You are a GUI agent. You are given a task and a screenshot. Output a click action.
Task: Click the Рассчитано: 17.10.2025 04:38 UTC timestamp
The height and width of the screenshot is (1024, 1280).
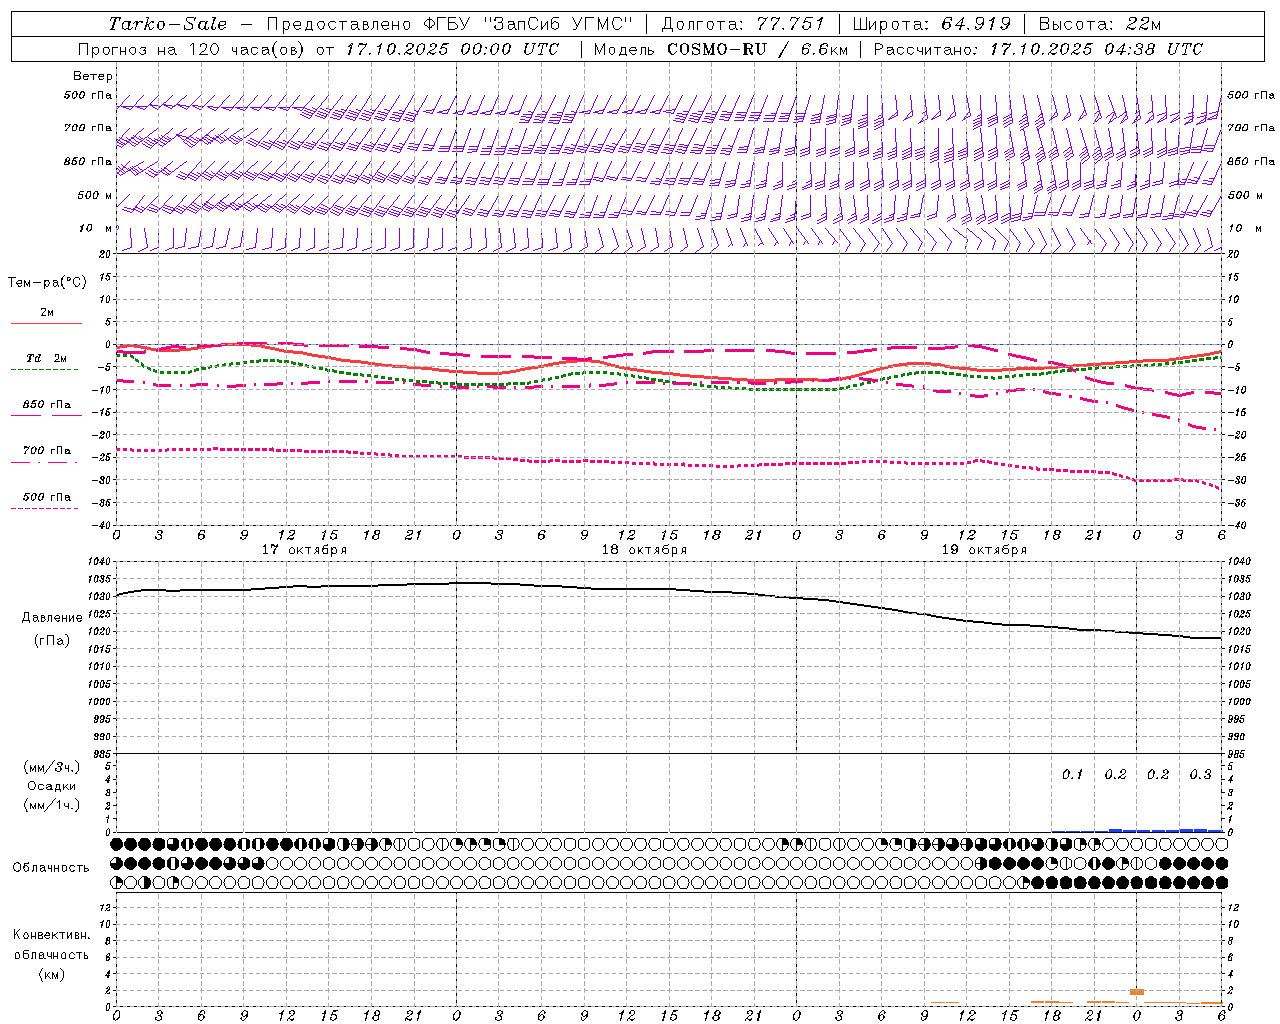pos(1038,49)
